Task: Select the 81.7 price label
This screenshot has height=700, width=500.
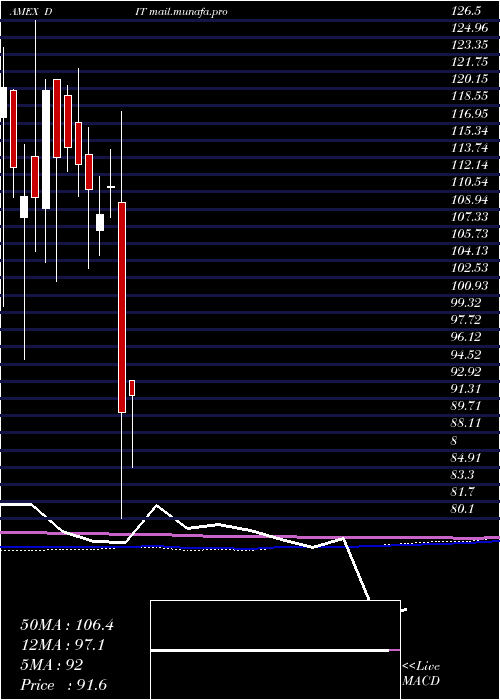Action: point(462,492)
